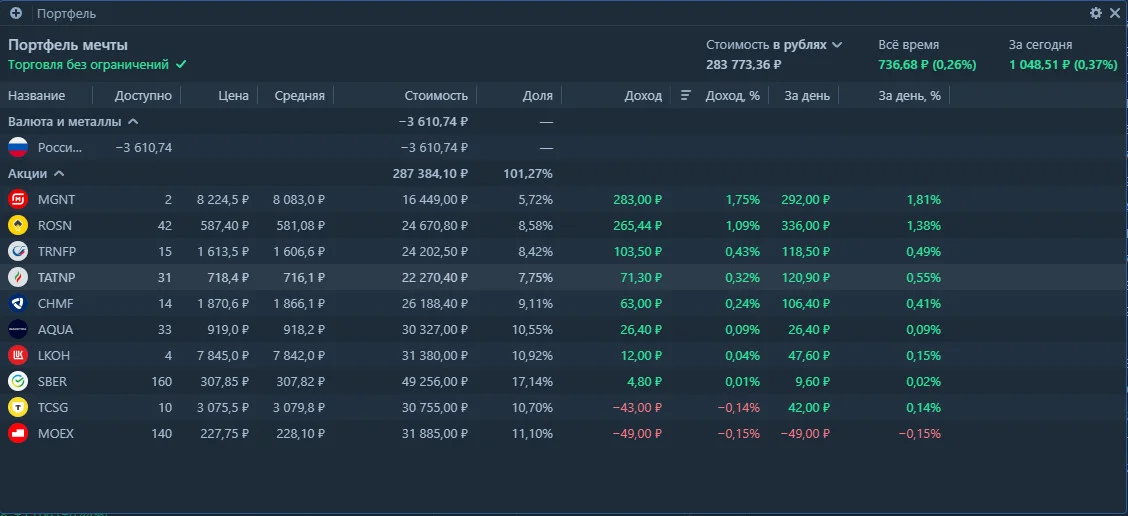This screenshot has width=1128, height=516.
Task: Click the AQUA company logo icon
Action: pos(18,329)
